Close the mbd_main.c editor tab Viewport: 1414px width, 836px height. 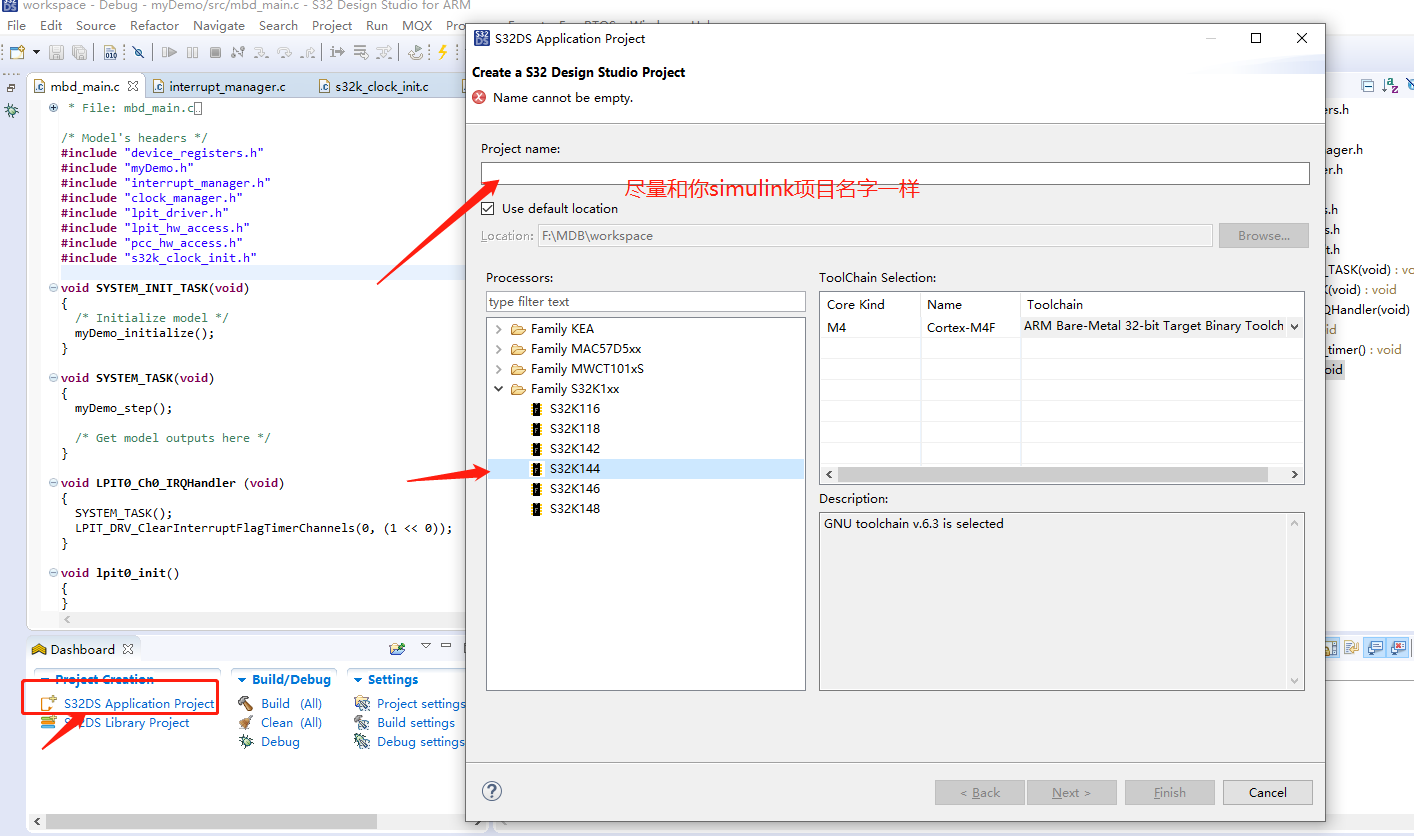[x=133, y=86]
